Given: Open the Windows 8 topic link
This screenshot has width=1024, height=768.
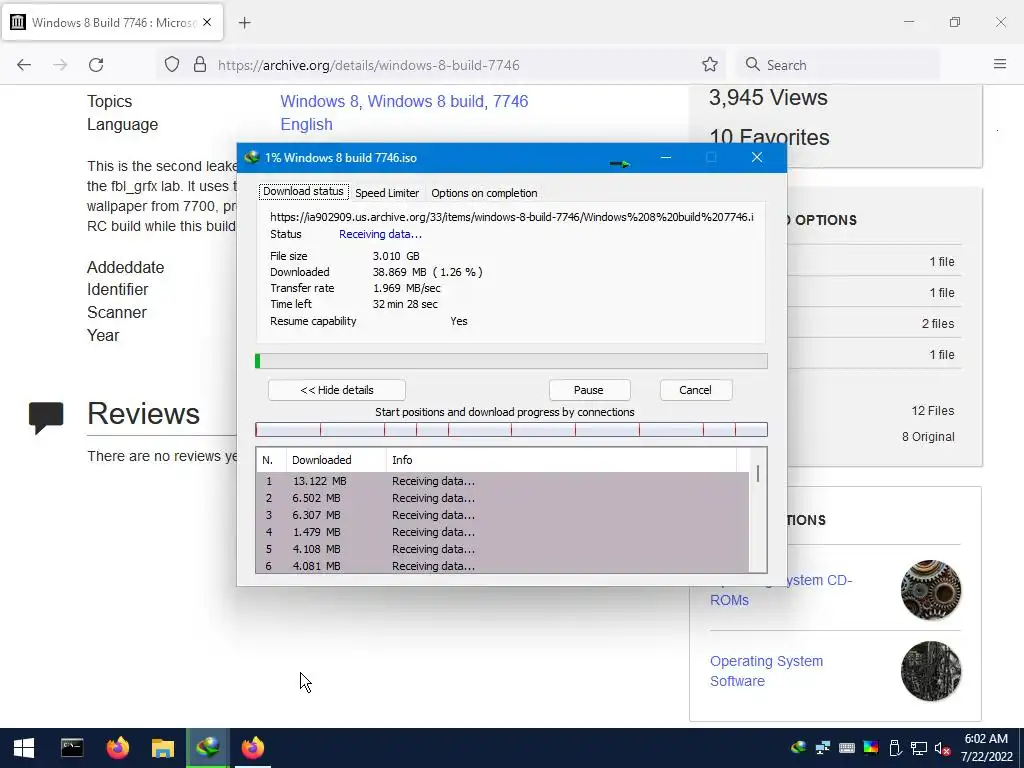Looking at the screenshot, I should point(319,101).
